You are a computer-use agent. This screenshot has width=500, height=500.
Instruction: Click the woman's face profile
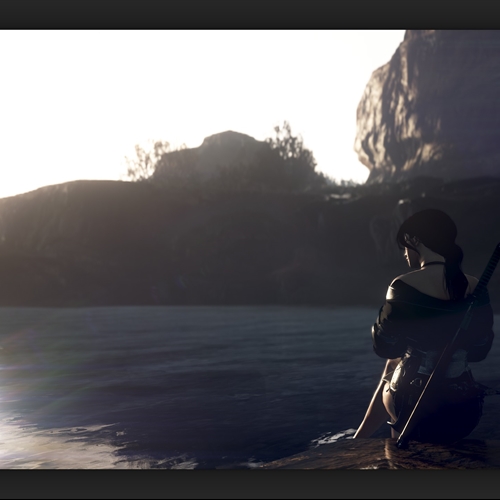click(x=408, y=253)
